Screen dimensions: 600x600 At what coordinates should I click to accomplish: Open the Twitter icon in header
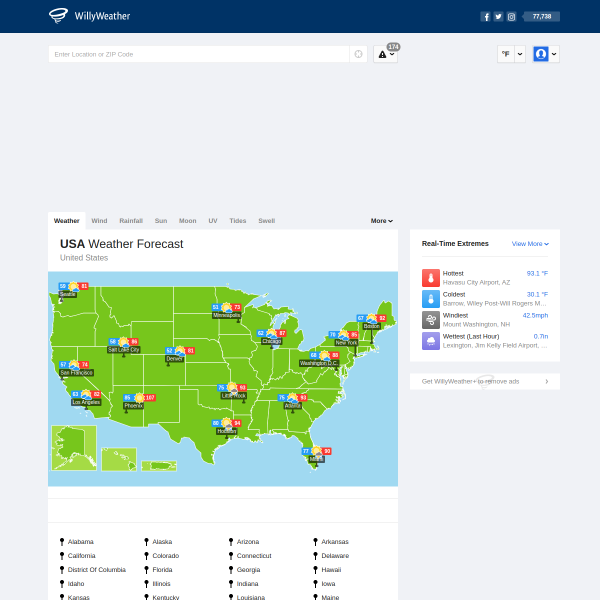[498, 16]
